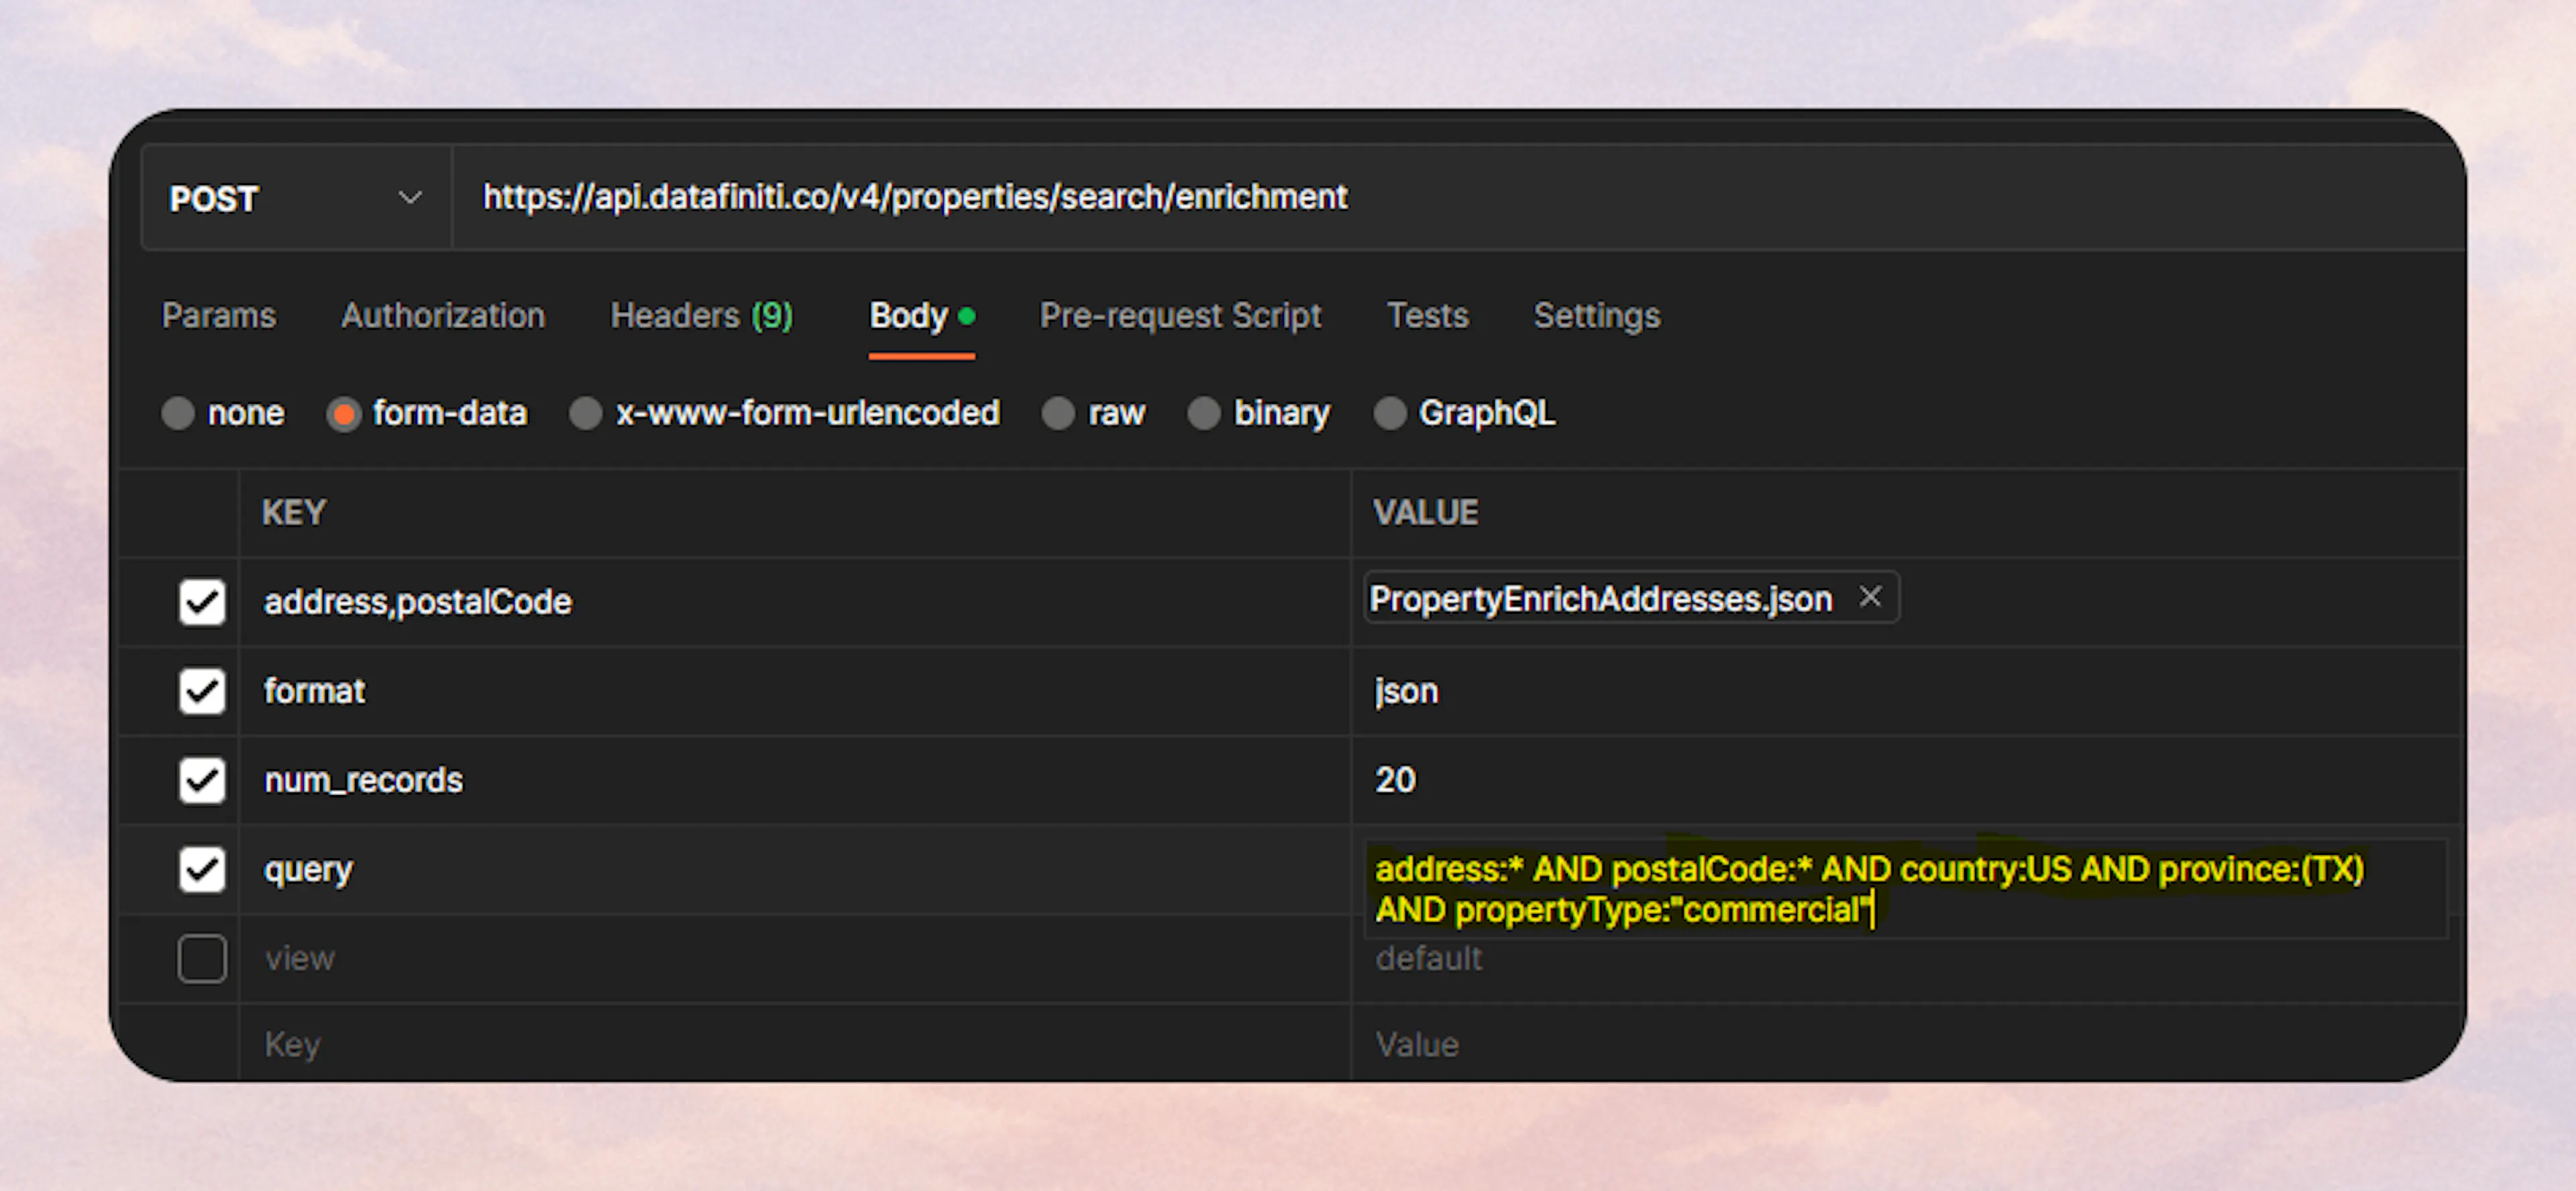
Task: Open the Settings tab
Action: (1596, 316)
